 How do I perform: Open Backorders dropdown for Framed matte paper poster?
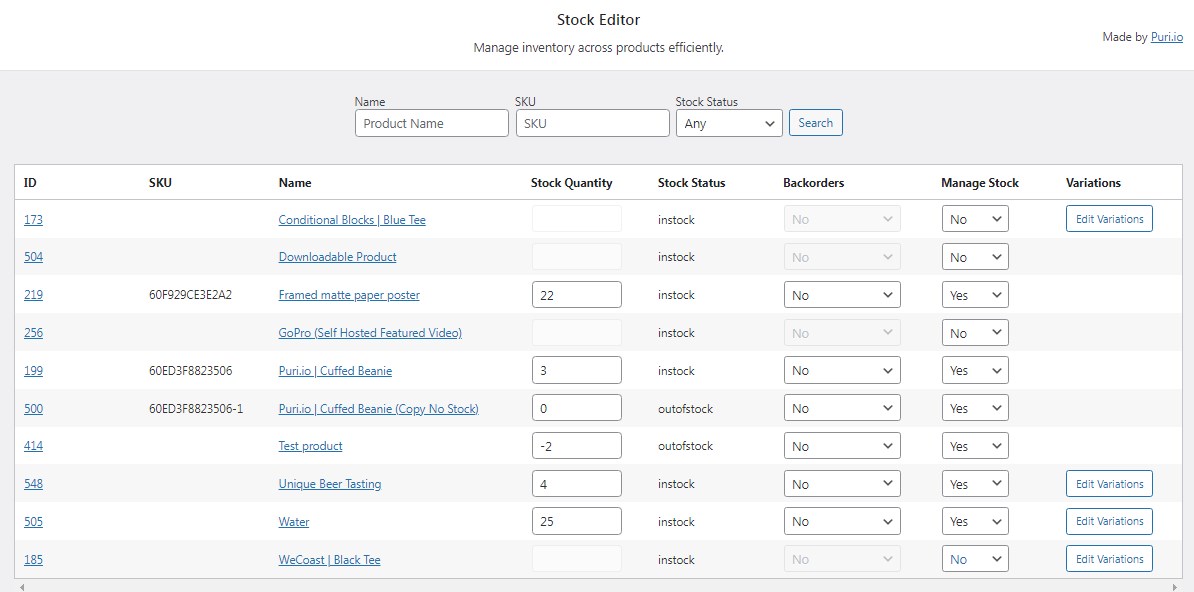pyautogui.click(x=842, y=295)
